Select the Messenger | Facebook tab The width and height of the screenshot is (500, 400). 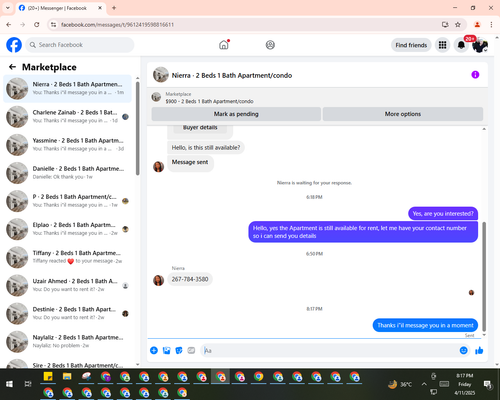(x=57, y=8)
